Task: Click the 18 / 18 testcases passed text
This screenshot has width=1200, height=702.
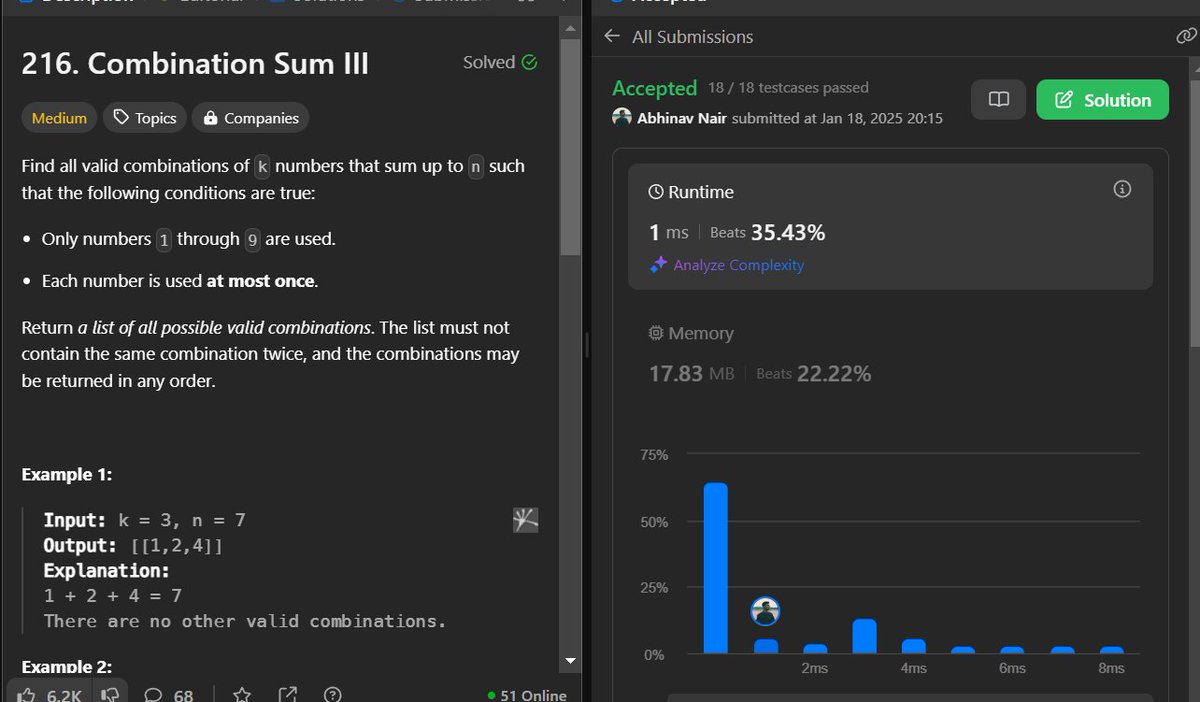Action: point(788,88)
